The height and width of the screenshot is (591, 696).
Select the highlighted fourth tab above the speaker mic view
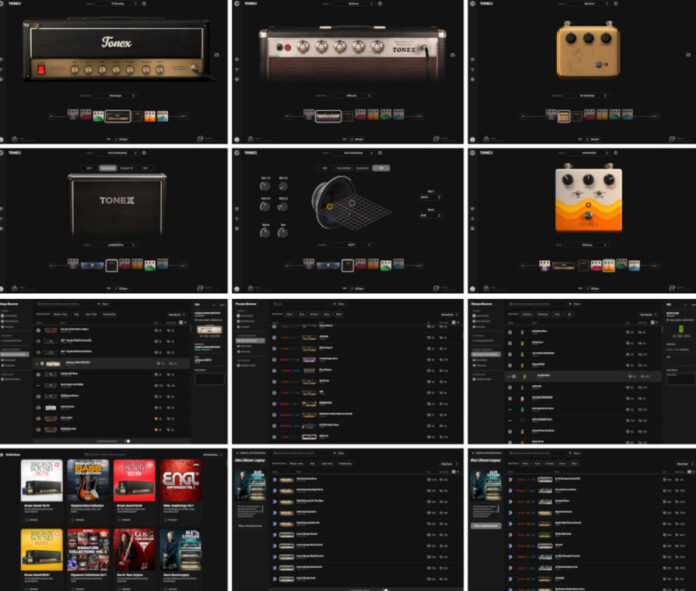pyautogui.click(x=381, y=168)
